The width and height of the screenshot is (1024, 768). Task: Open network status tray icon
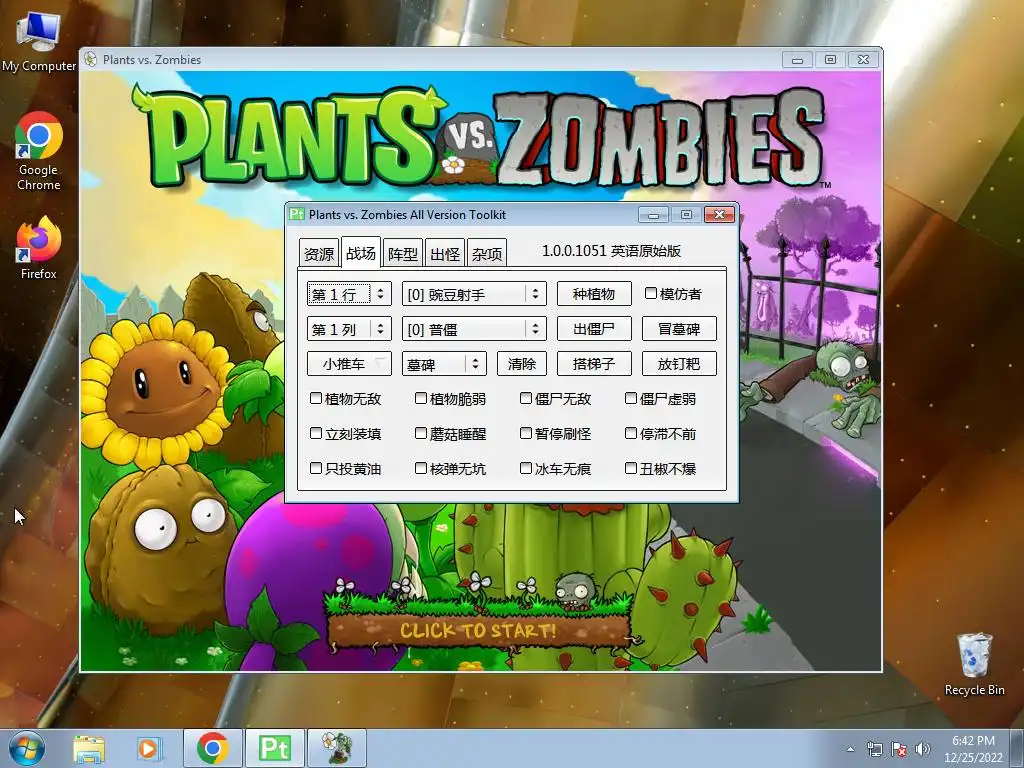click(874, 749)
